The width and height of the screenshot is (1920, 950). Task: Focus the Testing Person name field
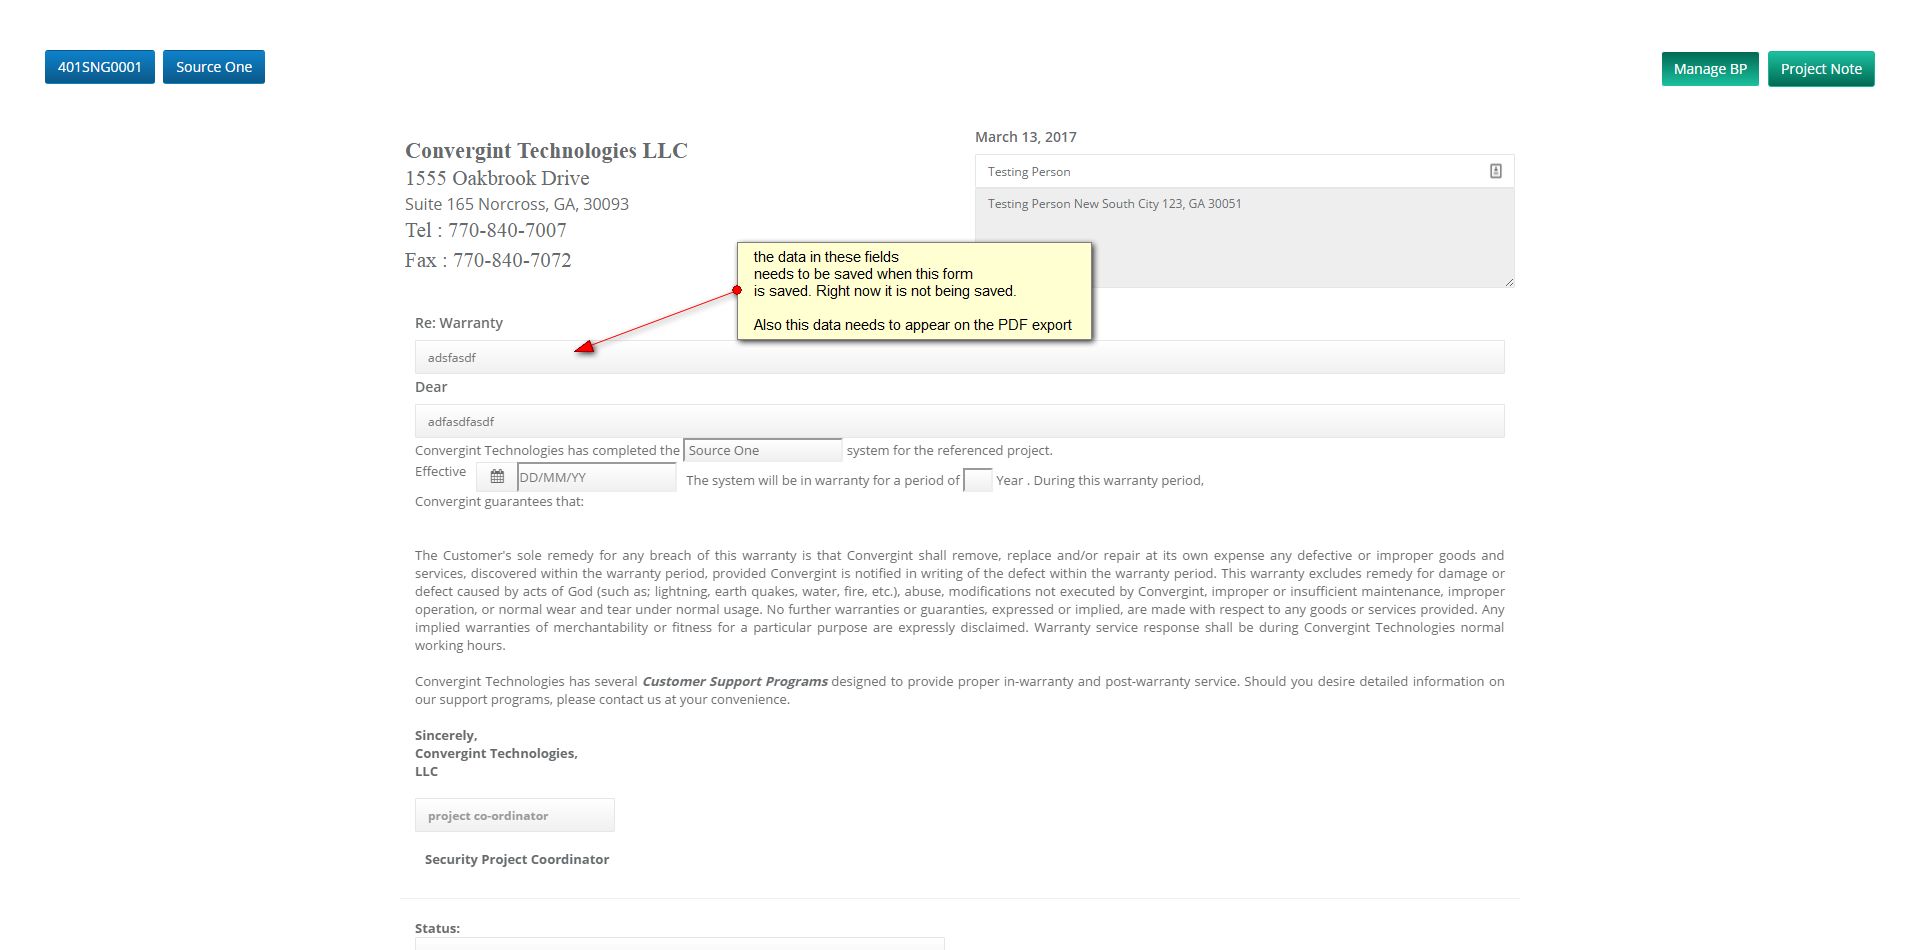pos(1244,171)
